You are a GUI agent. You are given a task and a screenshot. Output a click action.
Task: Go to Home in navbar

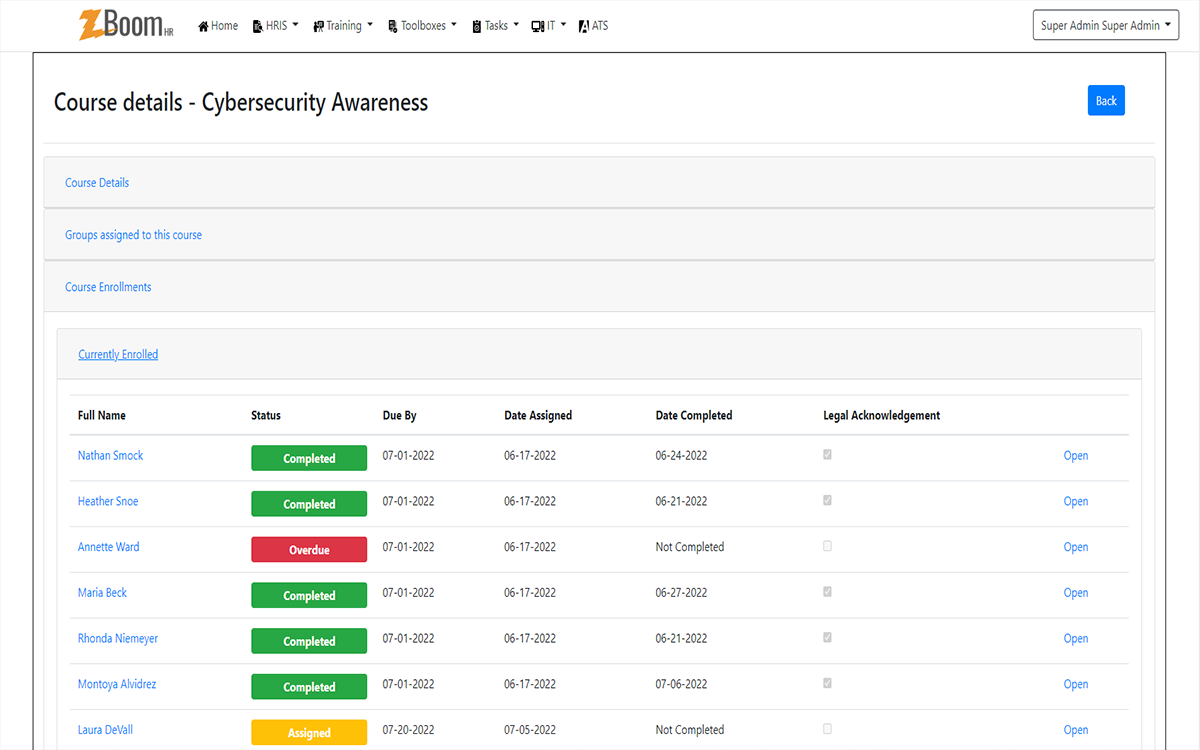[218, 26]
